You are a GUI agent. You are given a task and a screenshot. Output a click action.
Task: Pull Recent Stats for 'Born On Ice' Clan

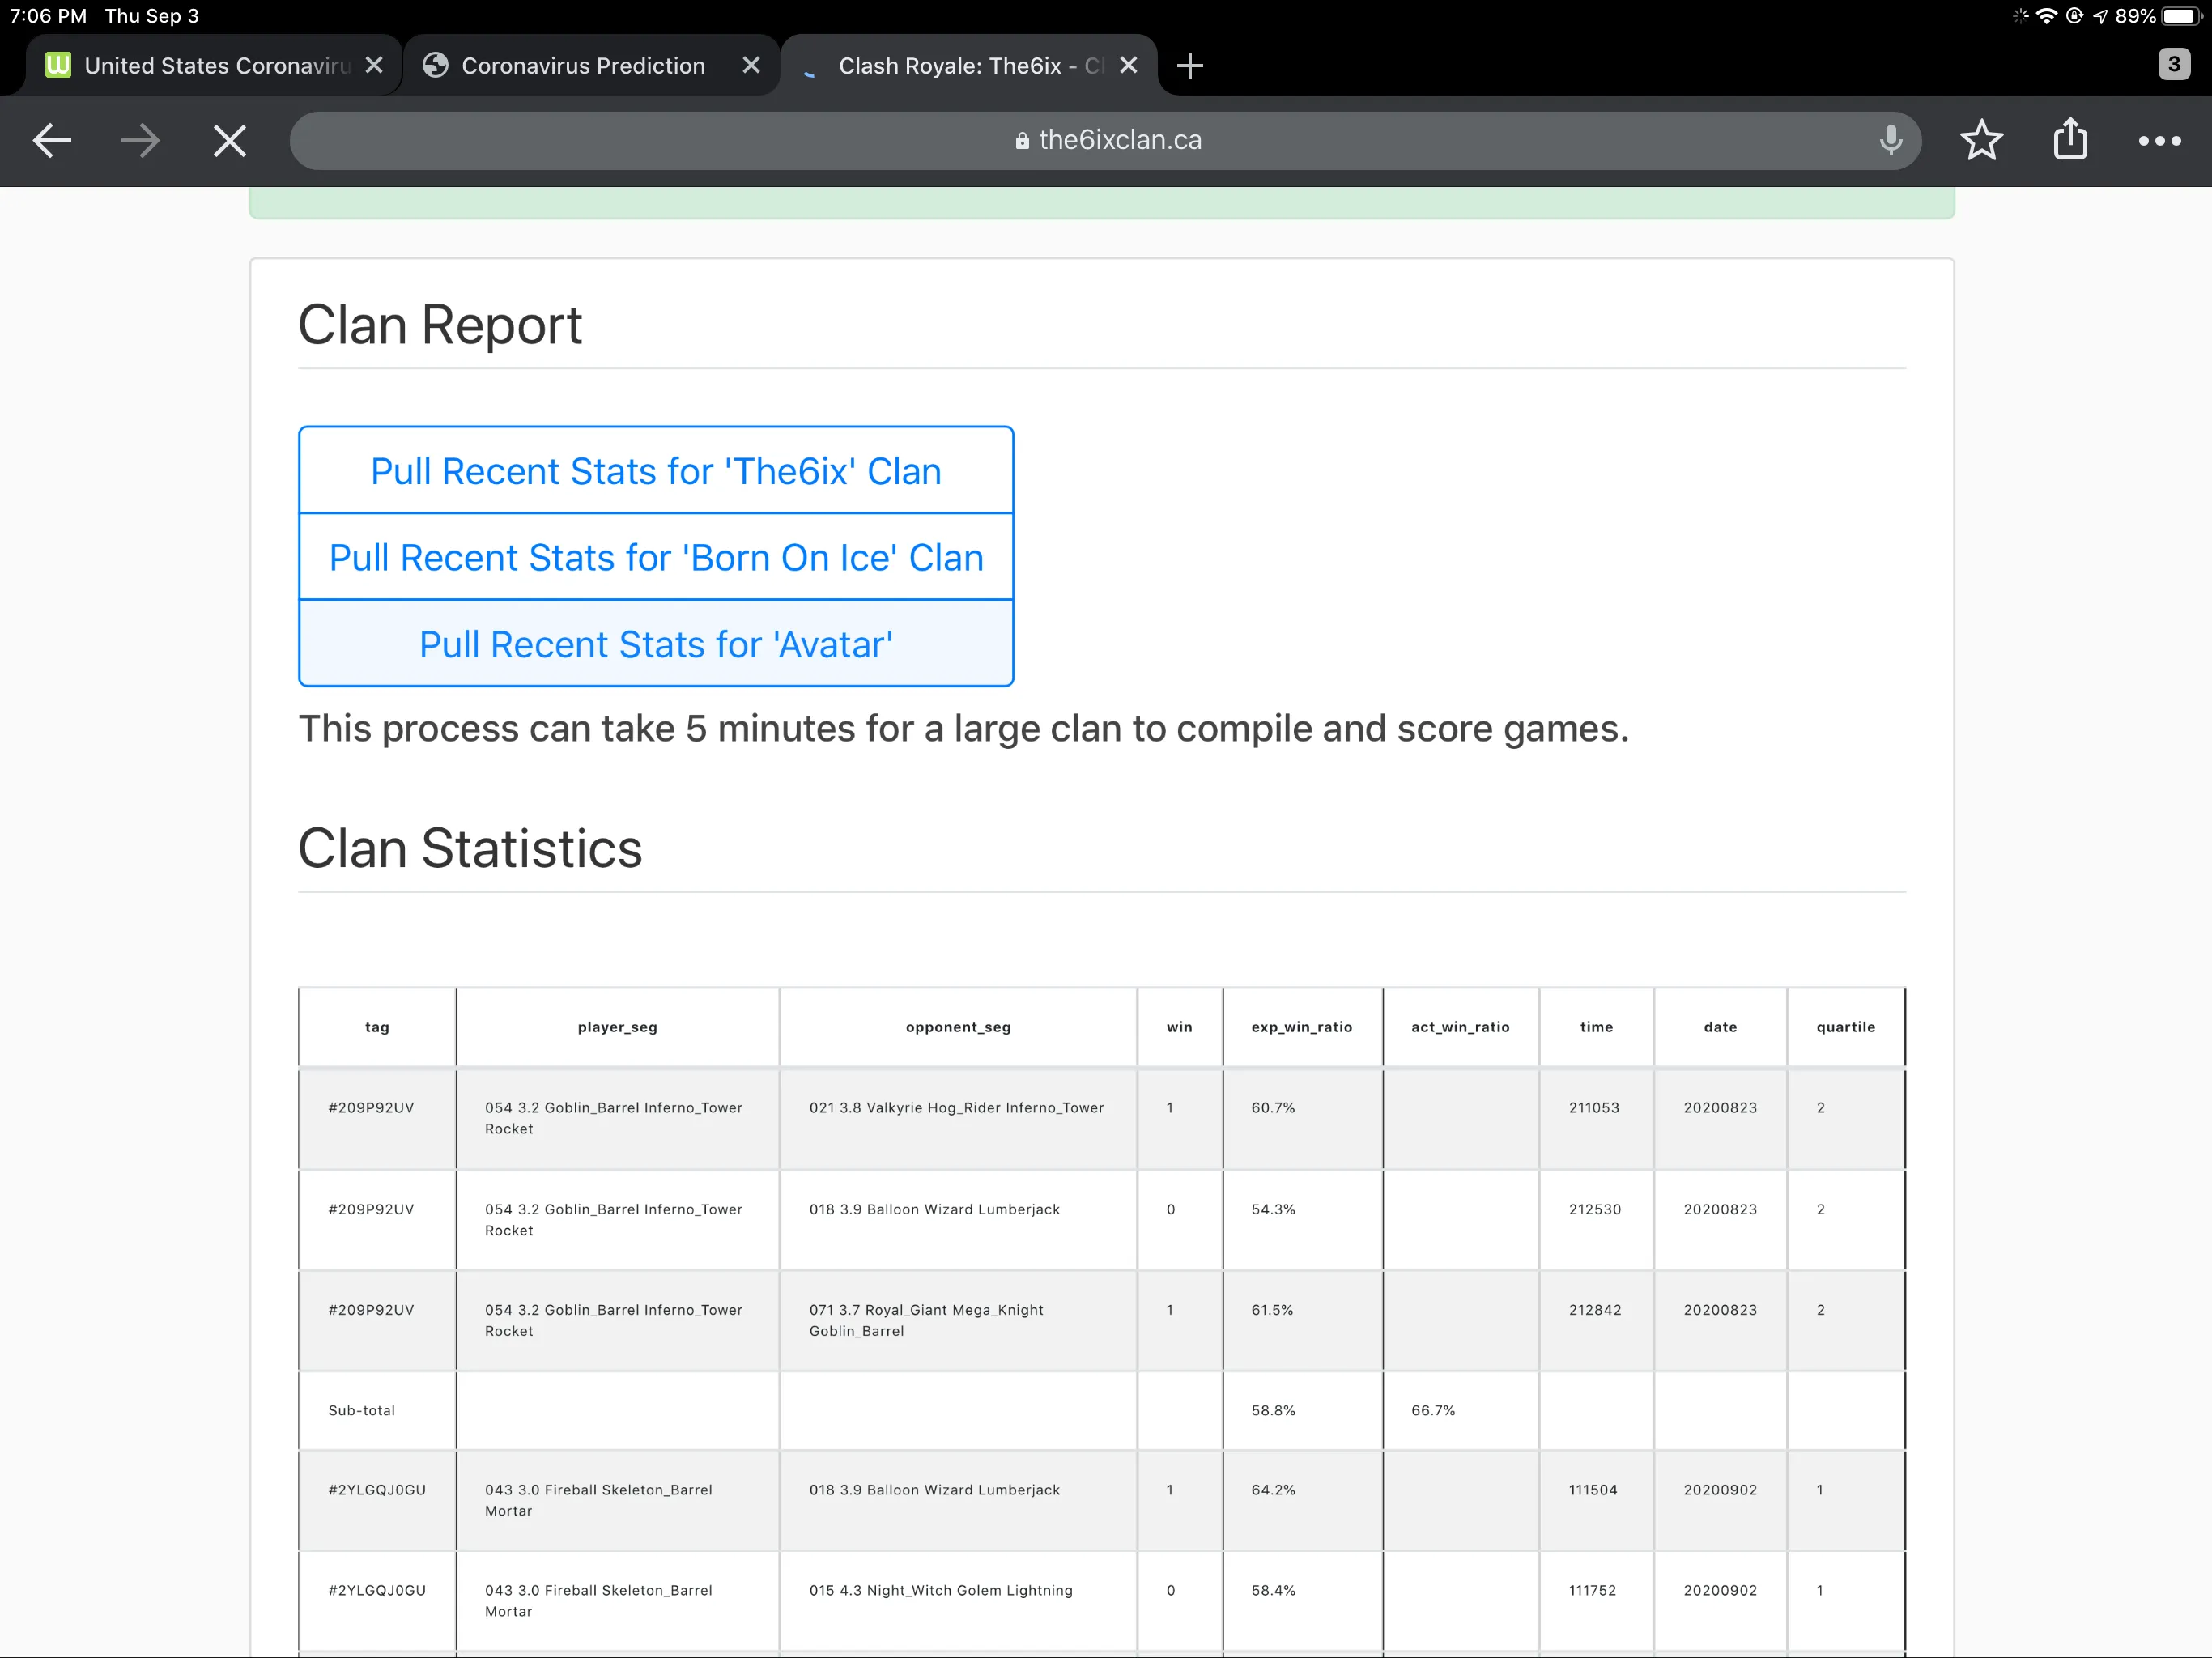[656, 558]
